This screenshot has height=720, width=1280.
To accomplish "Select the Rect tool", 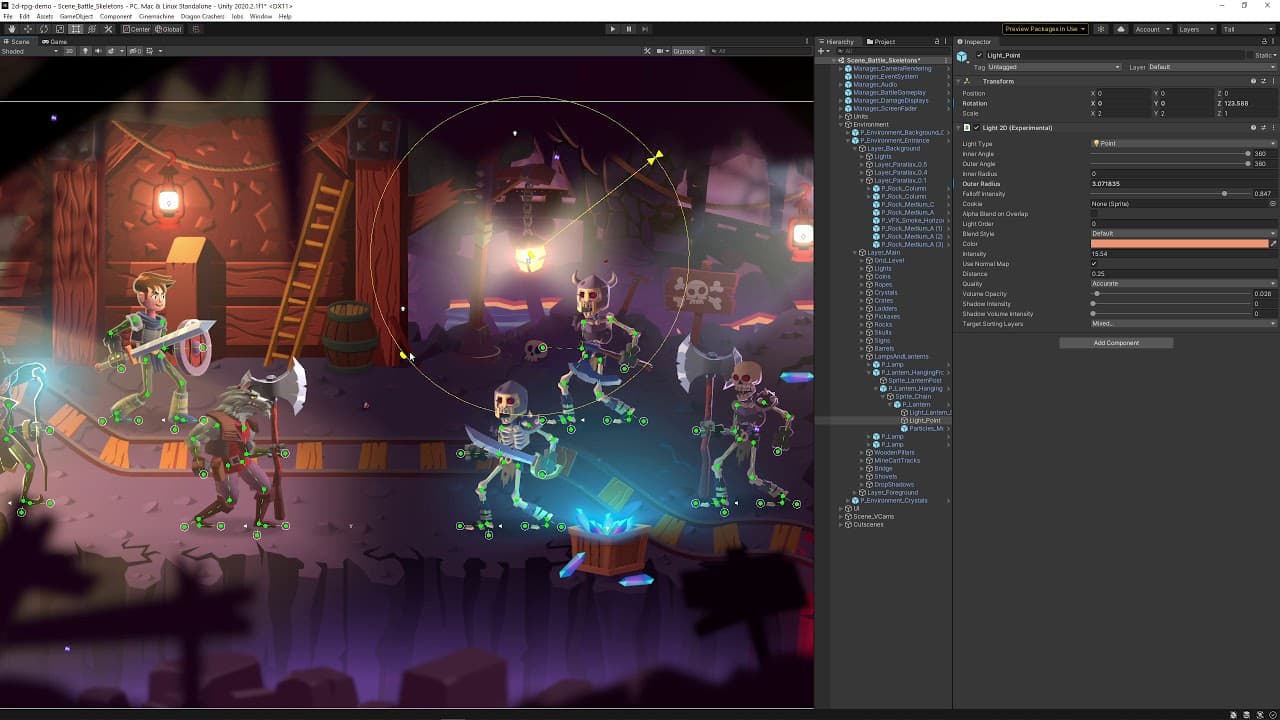I will [x=75, y=29].
